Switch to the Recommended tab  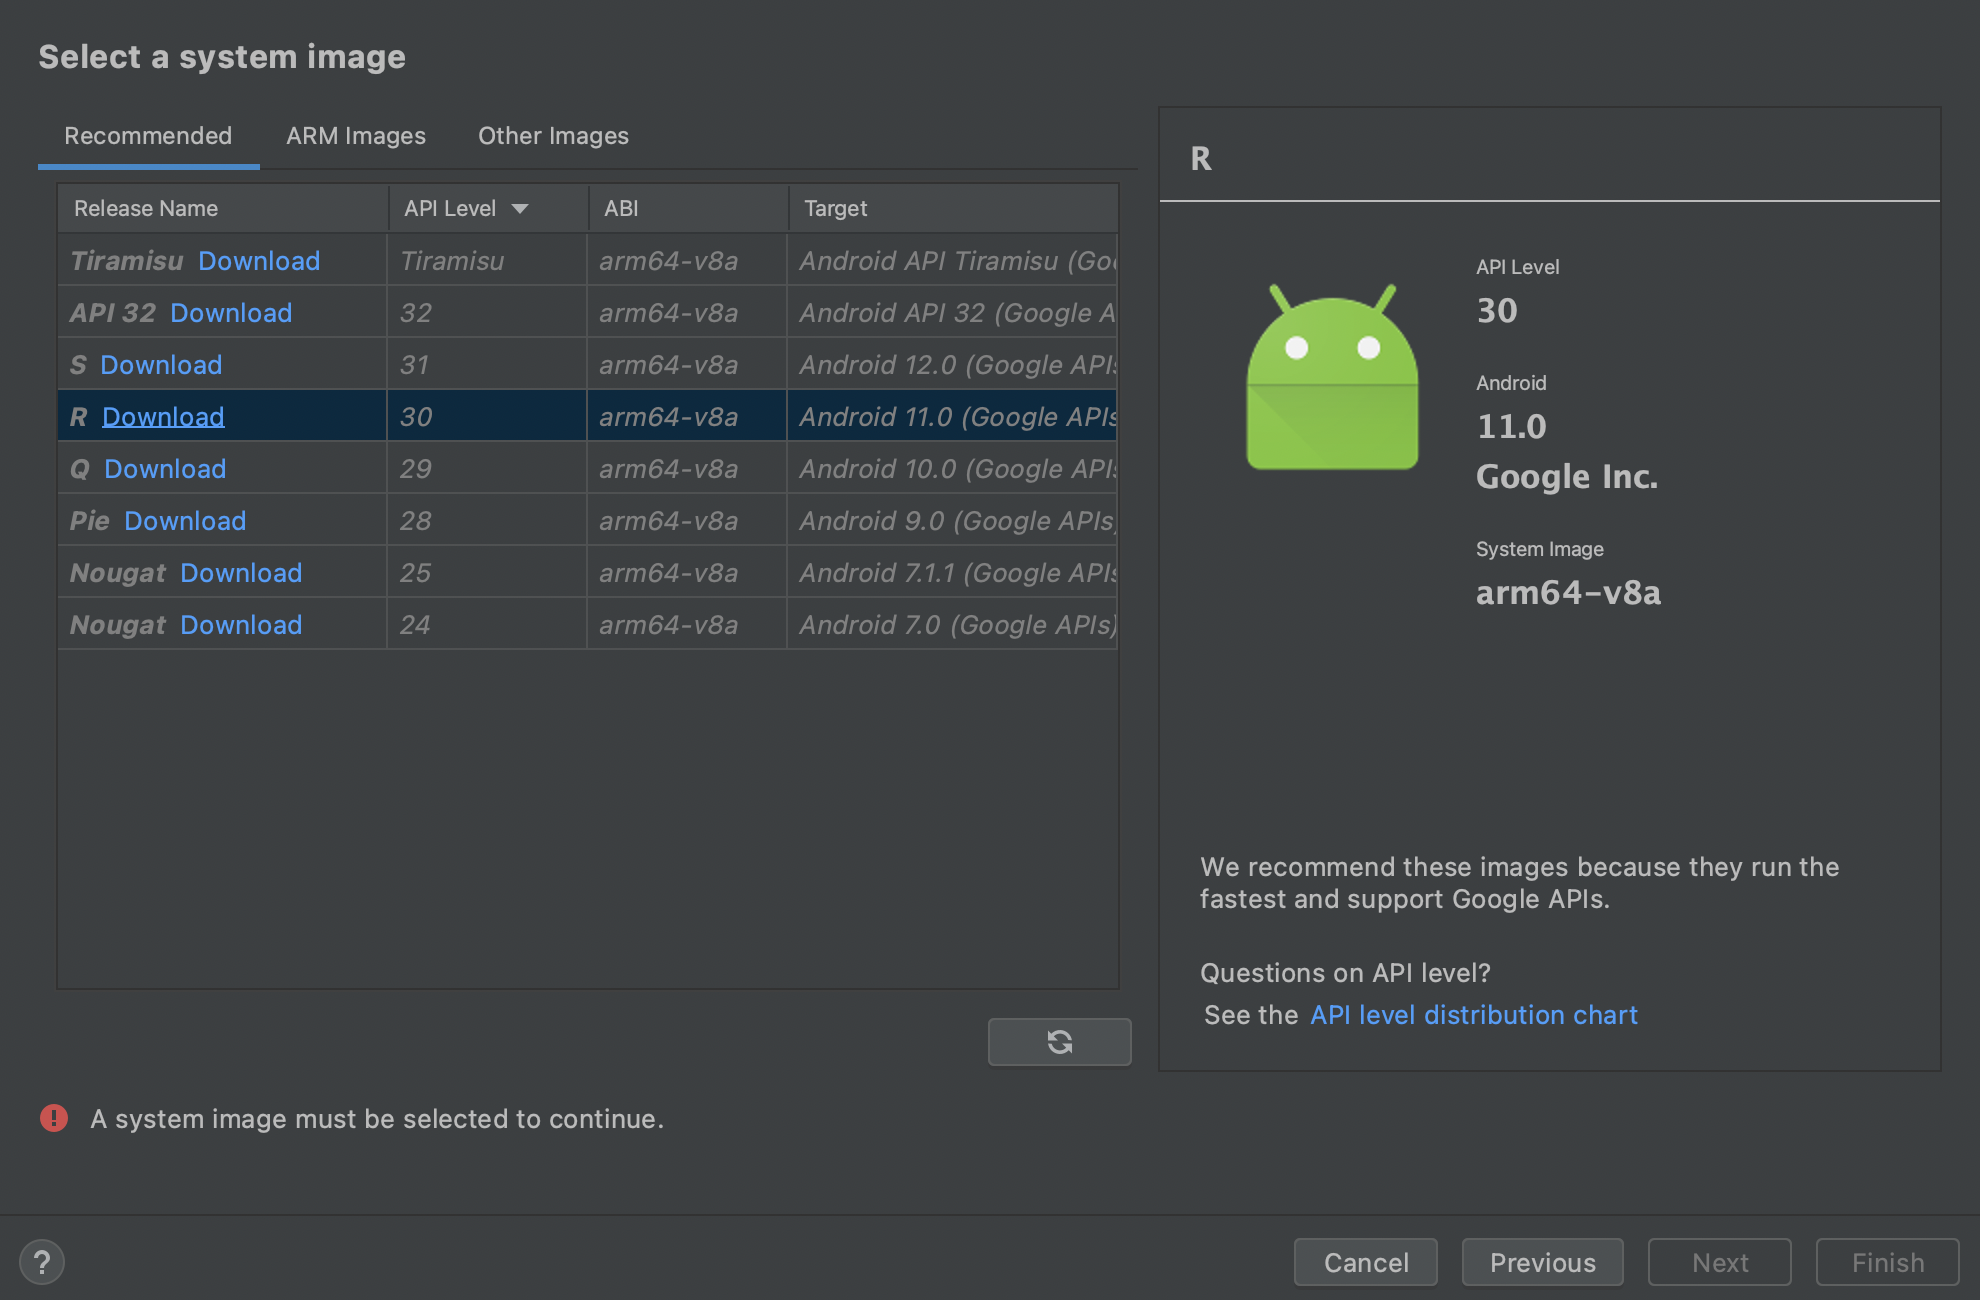pyautogui.click(x=148, y=136)
